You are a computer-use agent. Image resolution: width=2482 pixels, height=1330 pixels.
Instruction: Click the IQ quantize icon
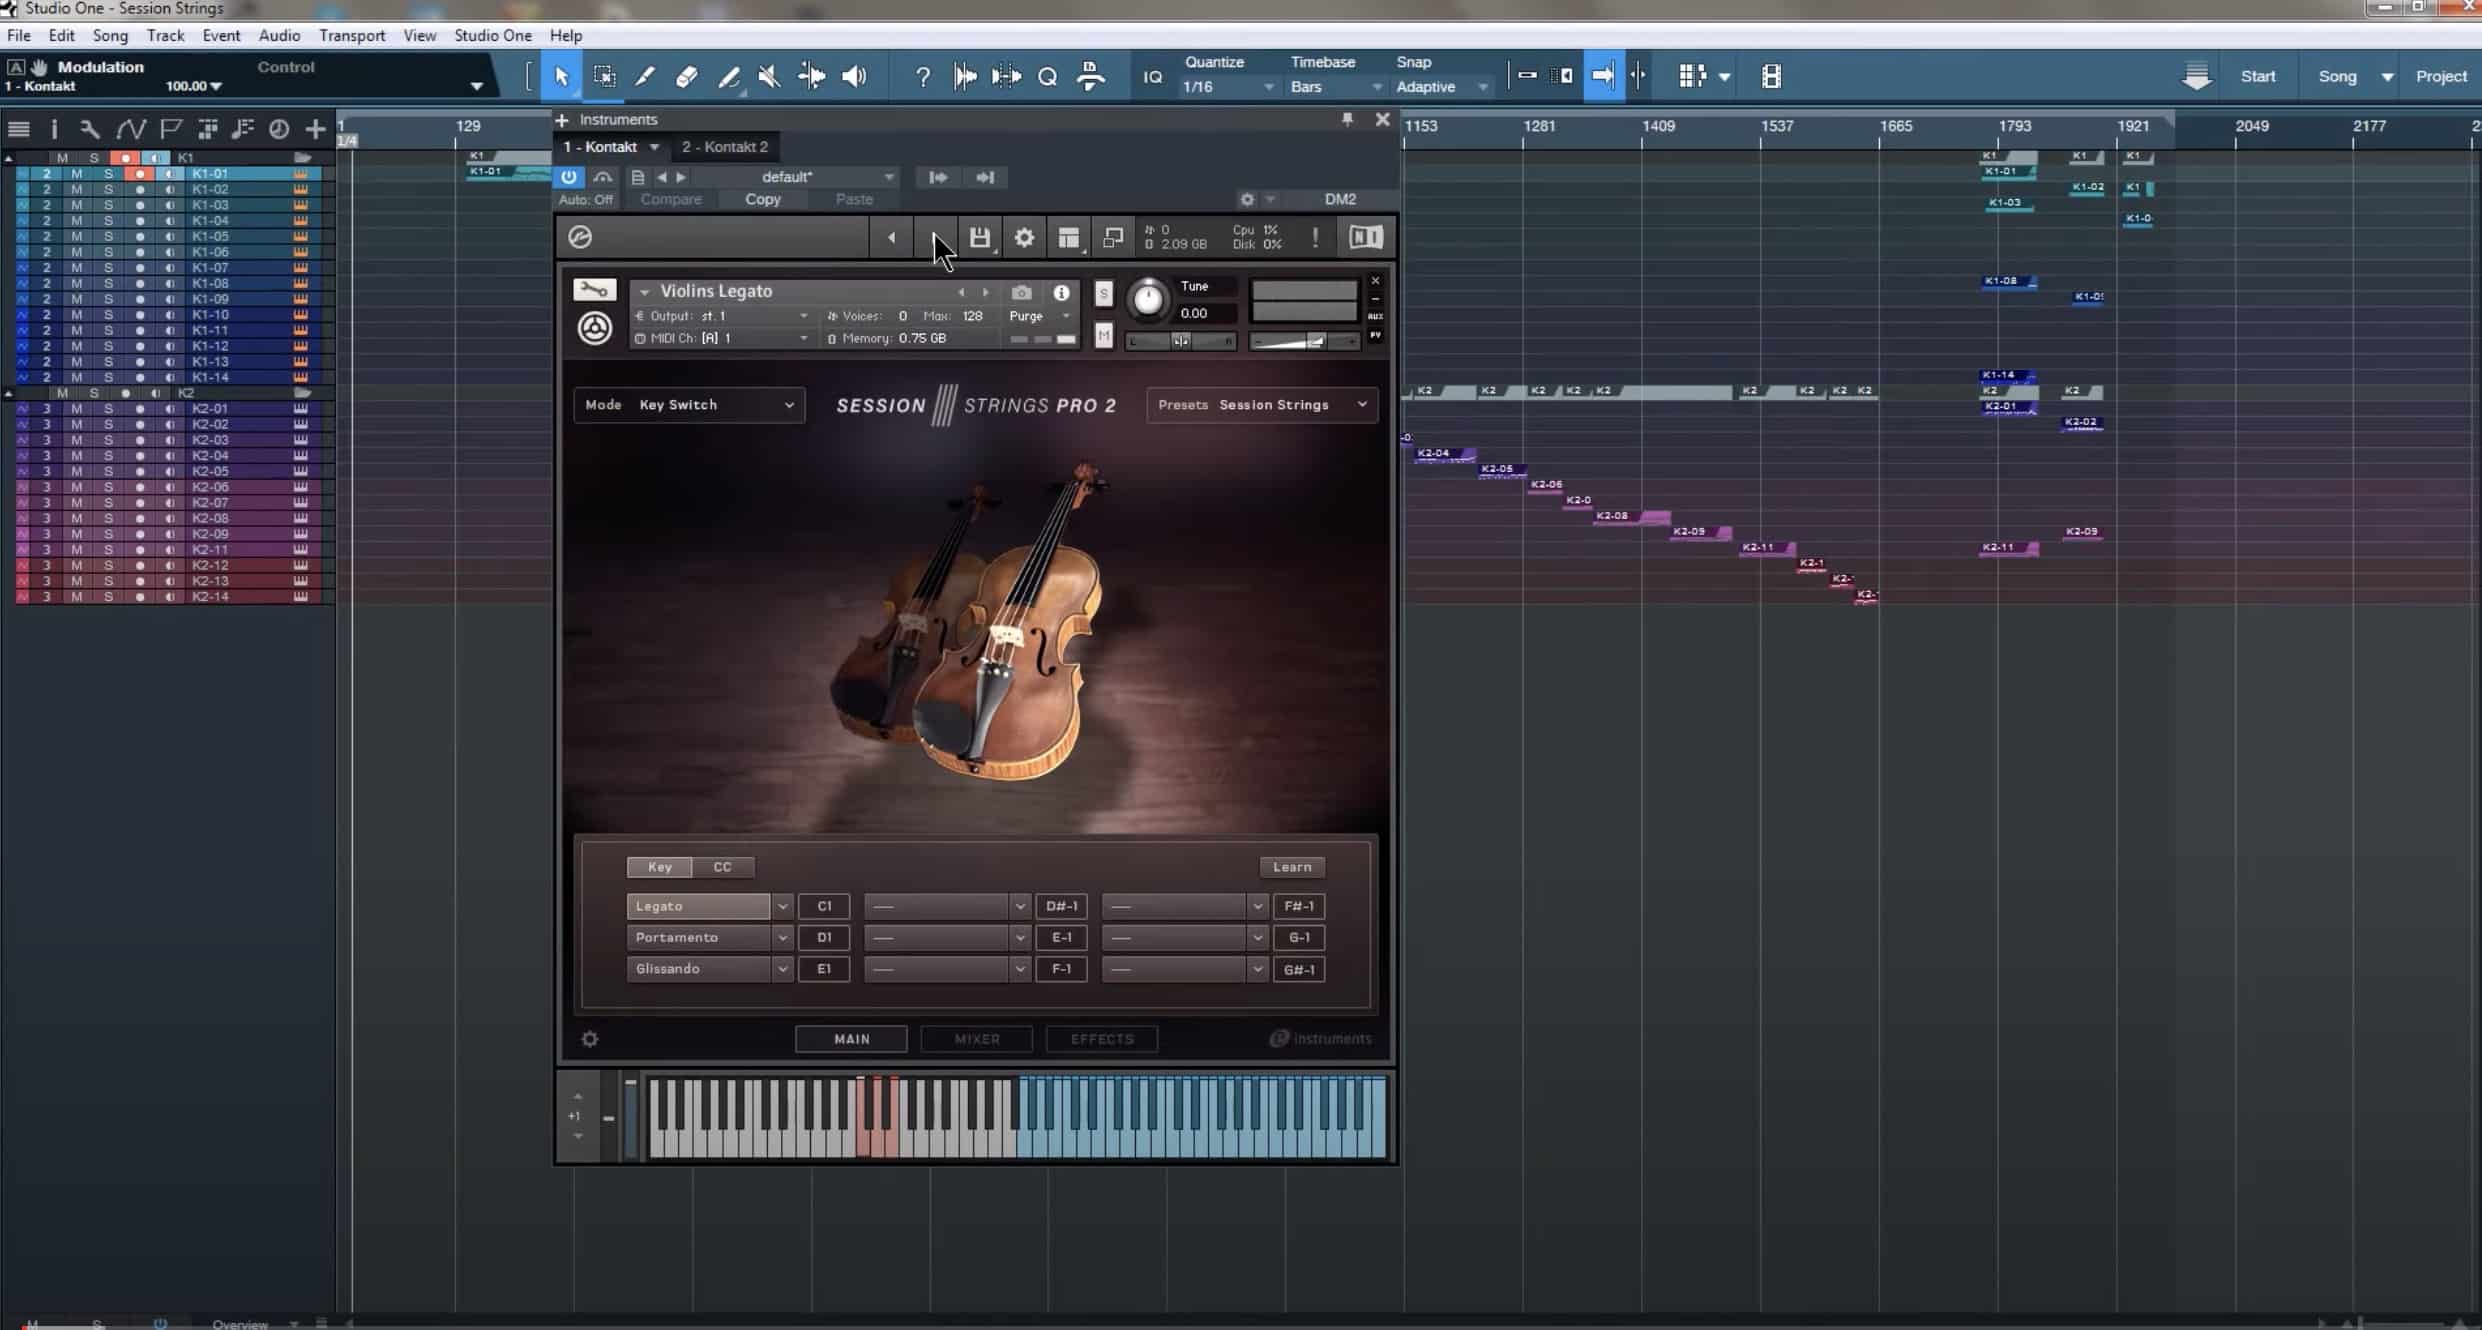coord(1153,76)
